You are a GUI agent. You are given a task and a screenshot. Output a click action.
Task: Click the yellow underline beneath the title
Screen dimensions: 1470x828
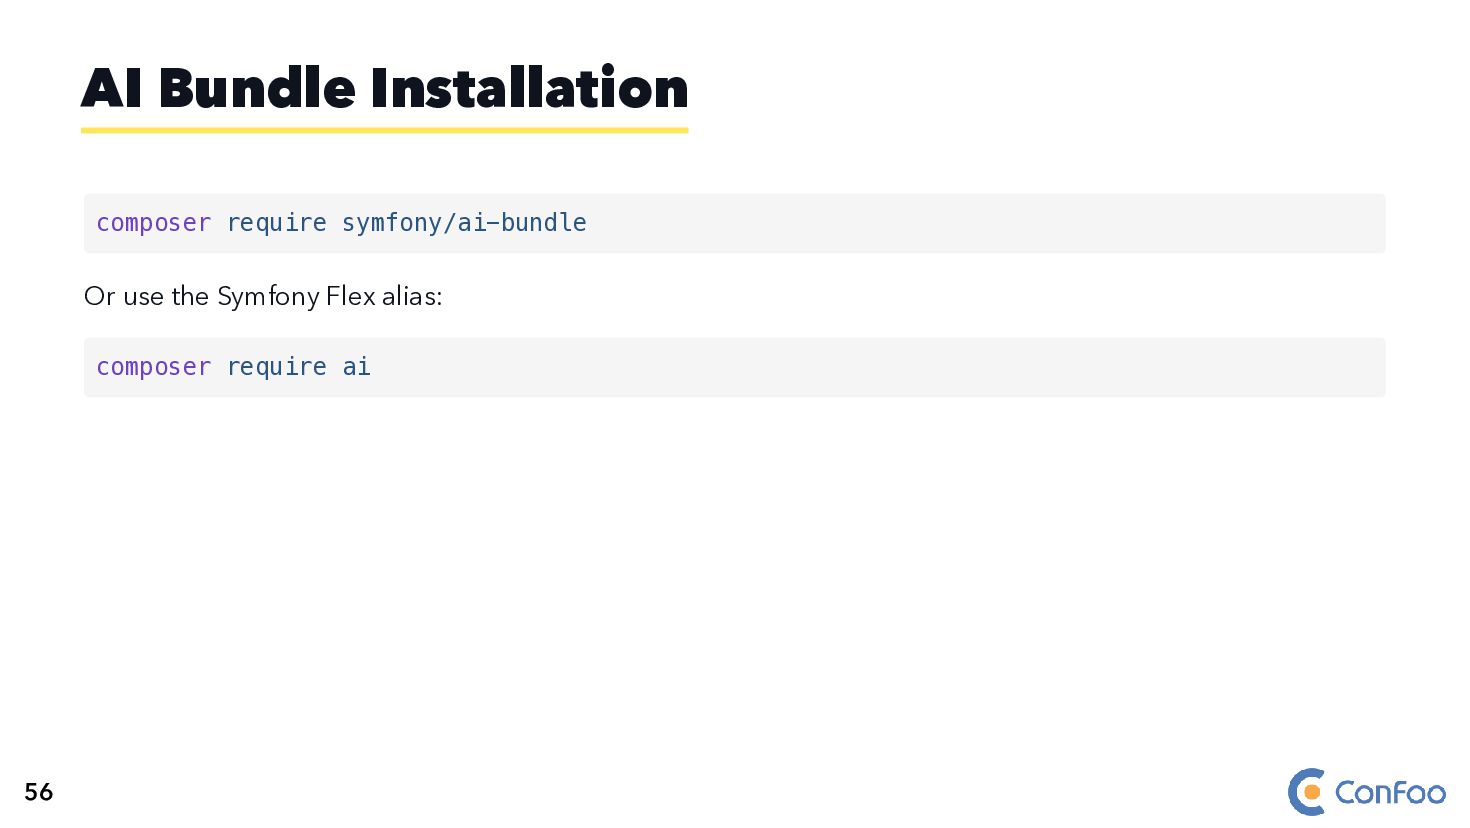tap(384, 130)
